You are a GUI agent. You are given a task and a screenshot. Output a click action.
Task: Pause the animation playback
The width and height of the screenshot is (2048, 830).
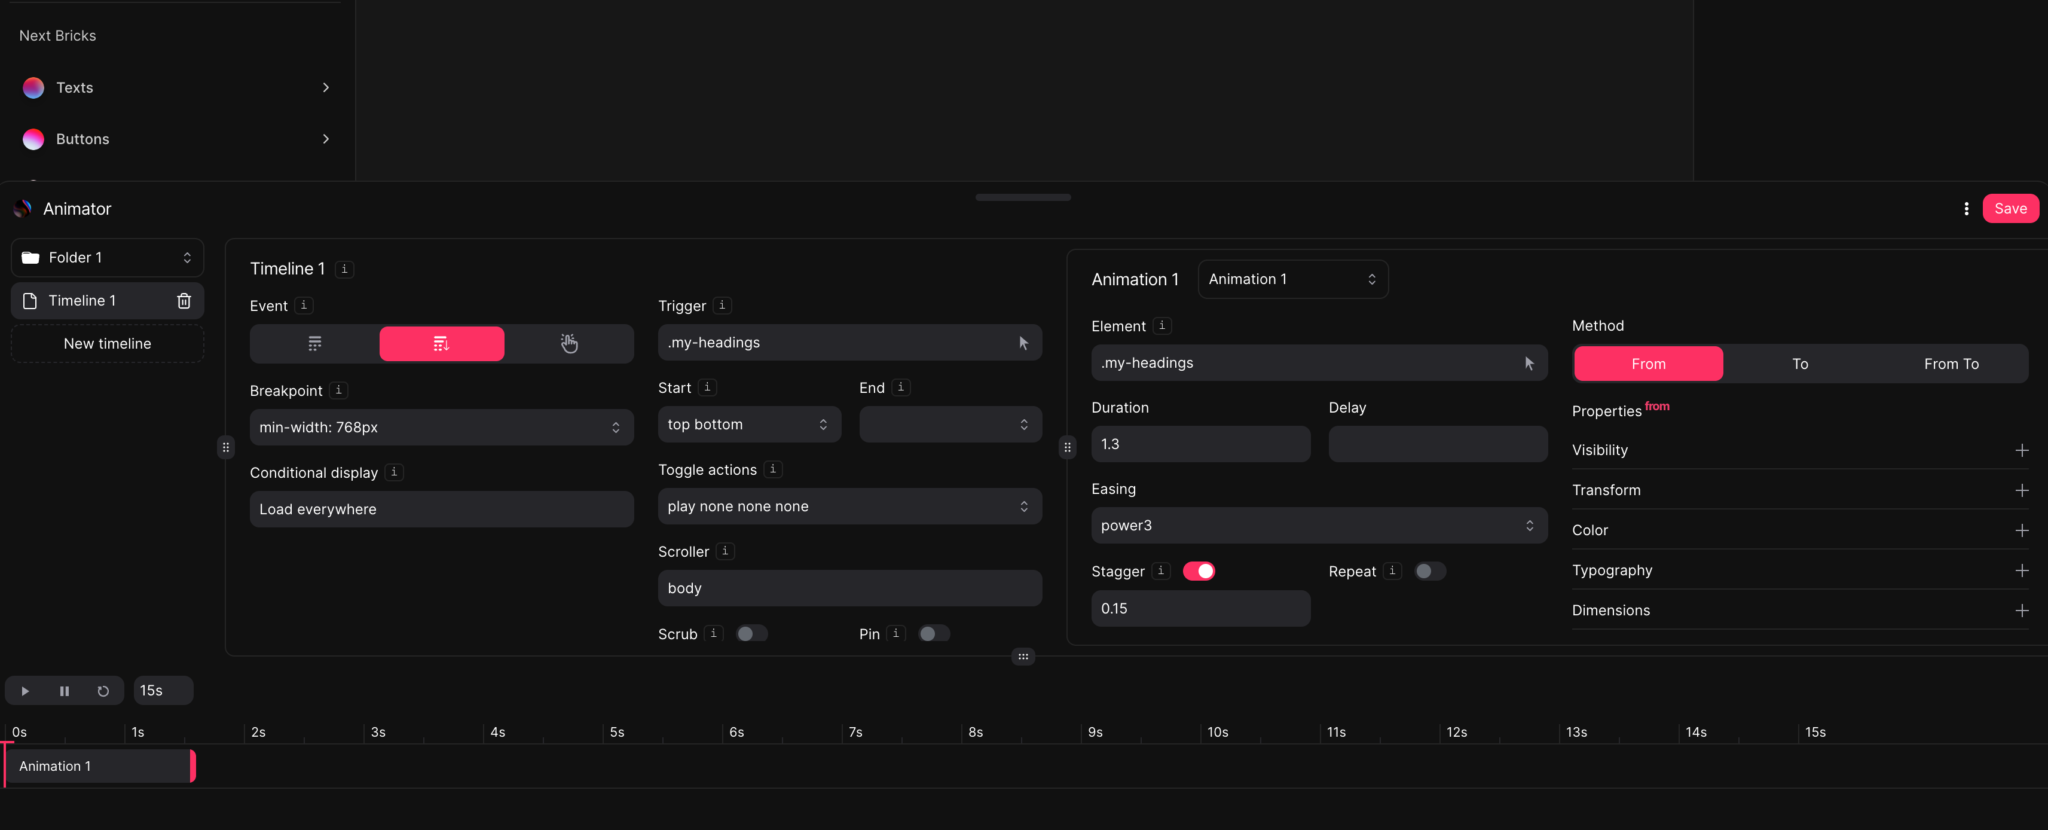pos(64,691)
